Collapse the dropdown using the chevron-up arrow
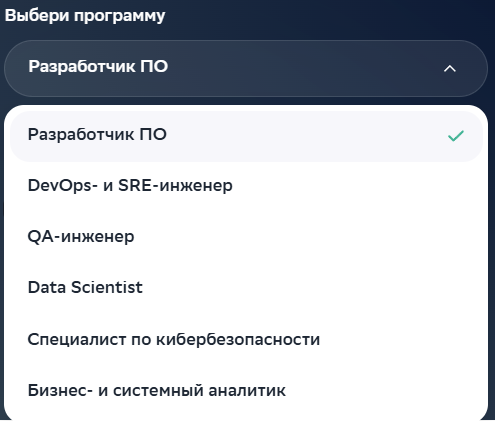Viewport: 495px width, 421px height. [450, 69]
